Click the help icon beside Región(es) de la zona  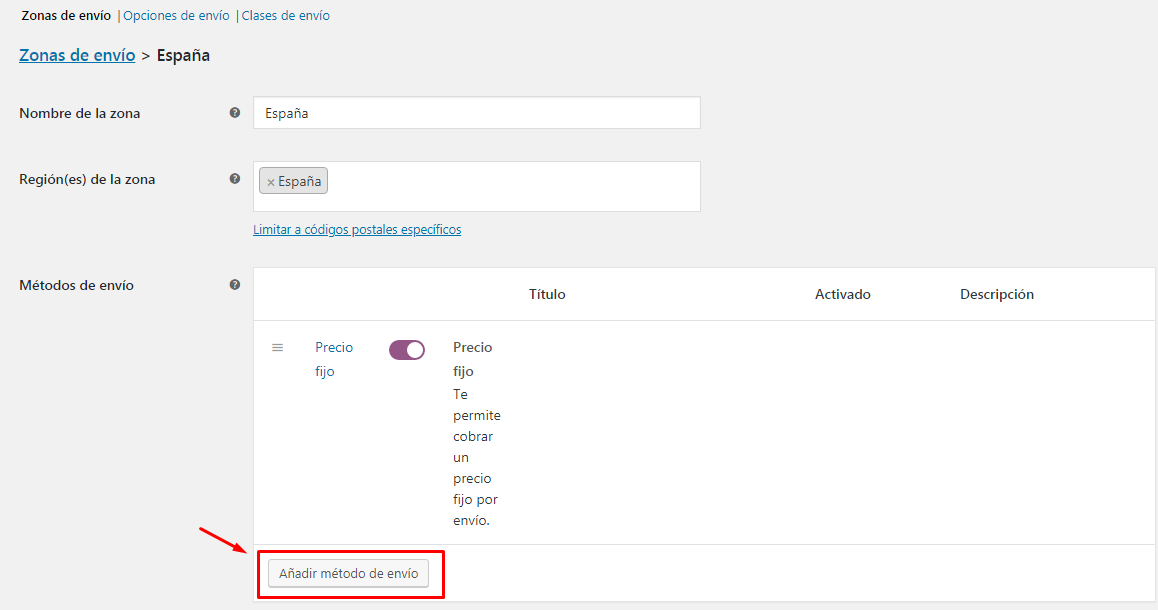tap(235, 179)
